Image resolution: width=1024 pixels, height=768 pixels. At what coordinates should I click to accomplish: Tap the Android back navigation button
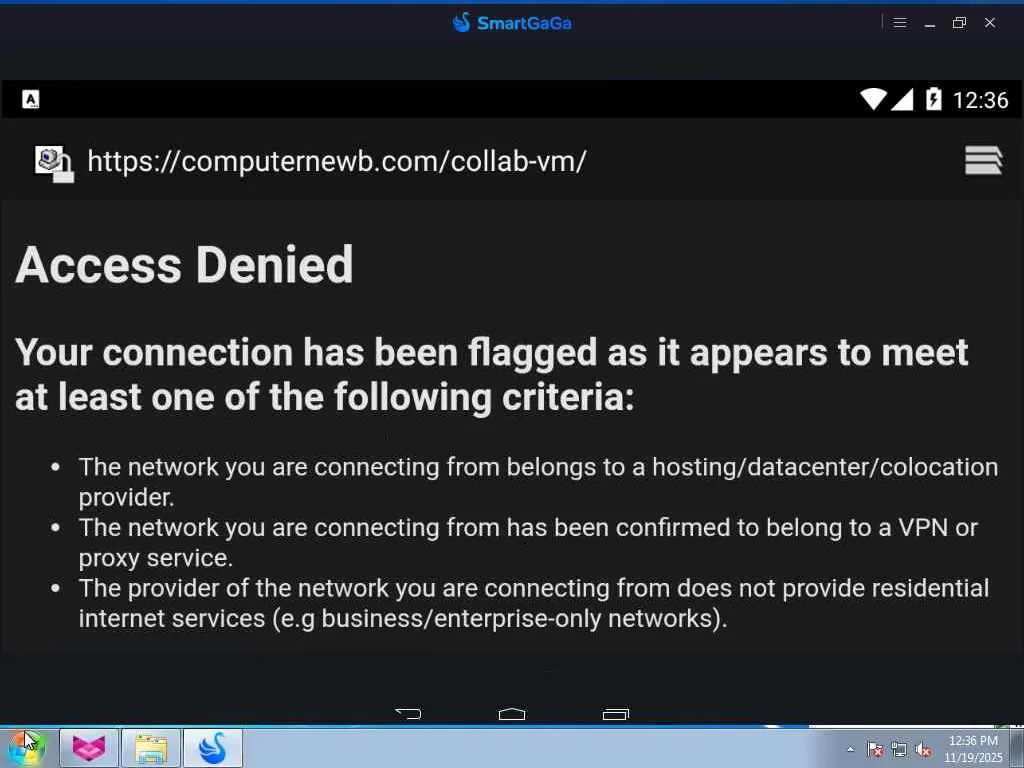pos(408,713)
